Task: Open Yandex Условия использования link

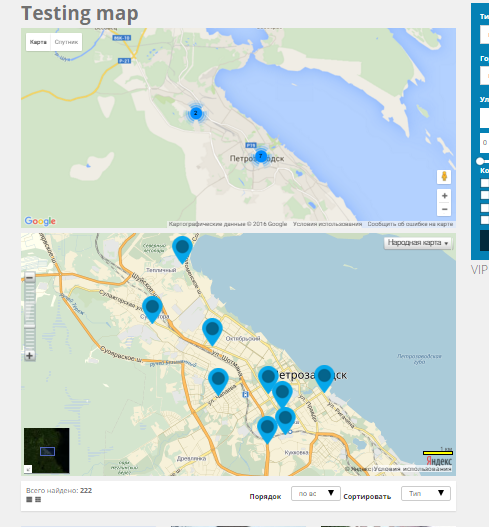Action: 413,469
